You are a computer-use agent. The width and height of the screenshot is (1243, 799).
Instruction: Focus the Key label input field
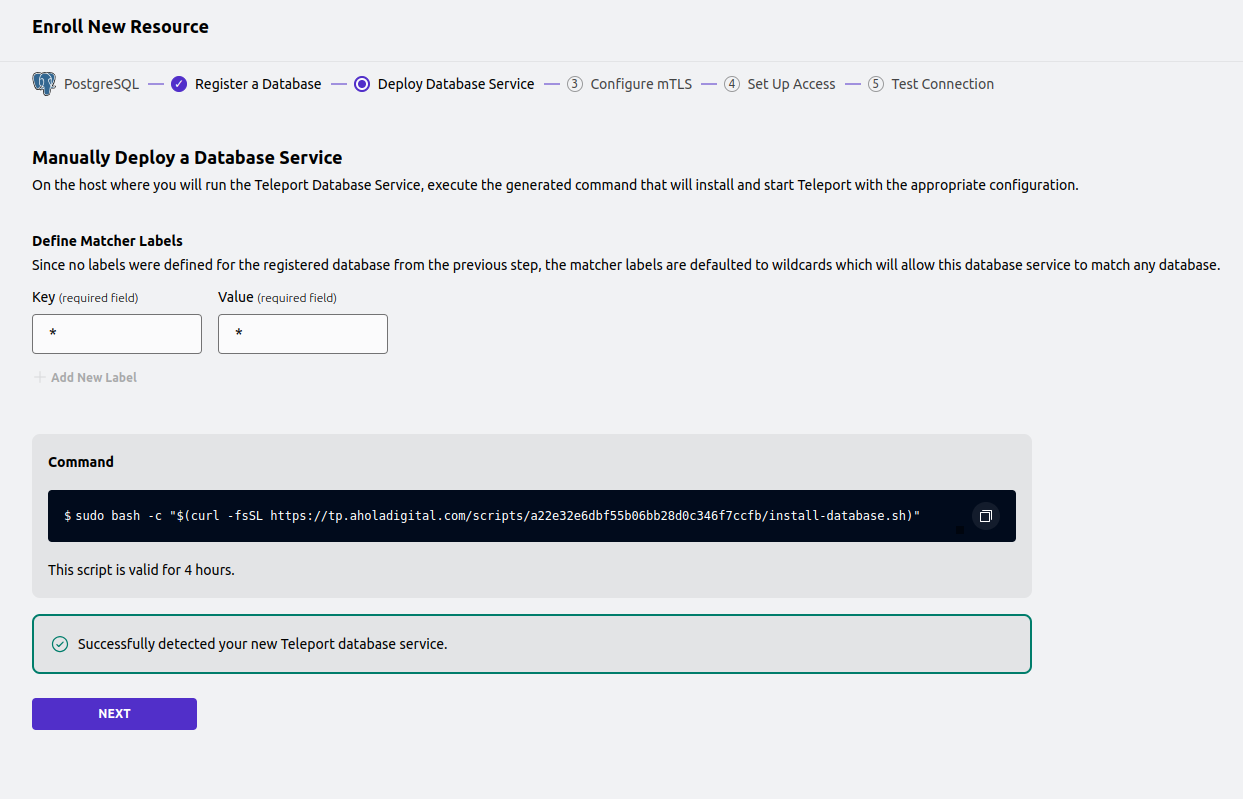coord(117,334)
